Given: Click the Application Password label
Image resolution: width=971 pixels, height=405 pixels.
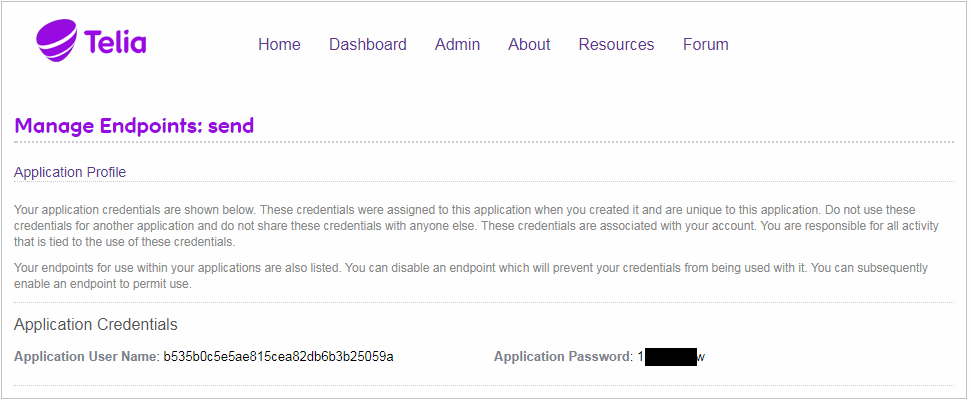Looking at the screenshot, I should (564, 357).
